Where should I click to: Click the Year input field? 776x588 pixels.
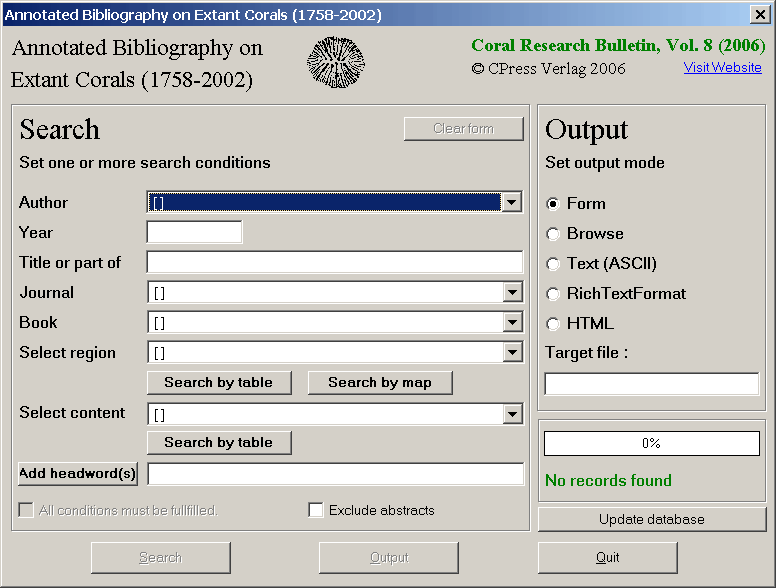[x=194, y=233]
